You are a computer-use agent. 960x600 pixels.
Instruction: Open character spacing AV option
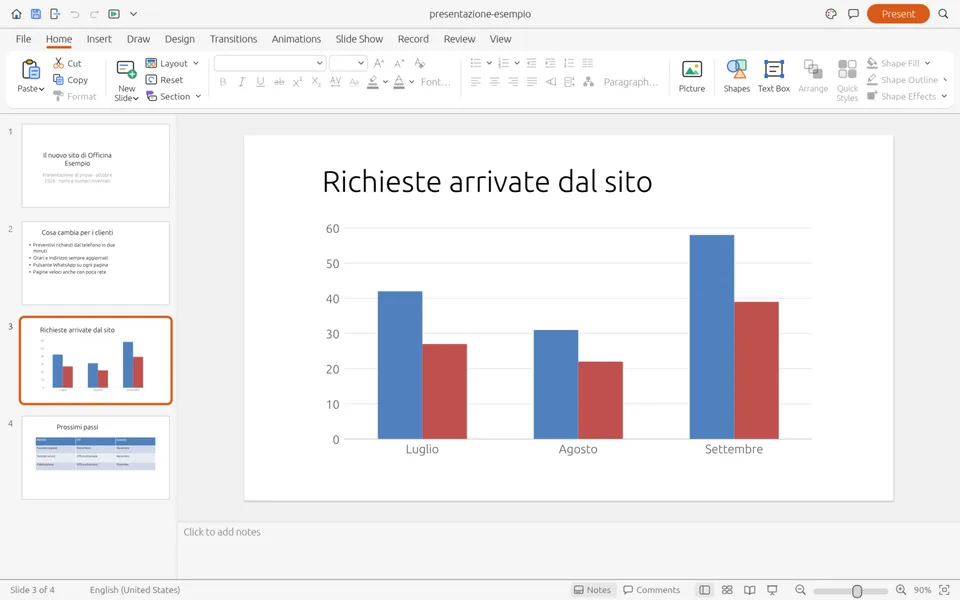pyautogui.click(x=335, y=81)
